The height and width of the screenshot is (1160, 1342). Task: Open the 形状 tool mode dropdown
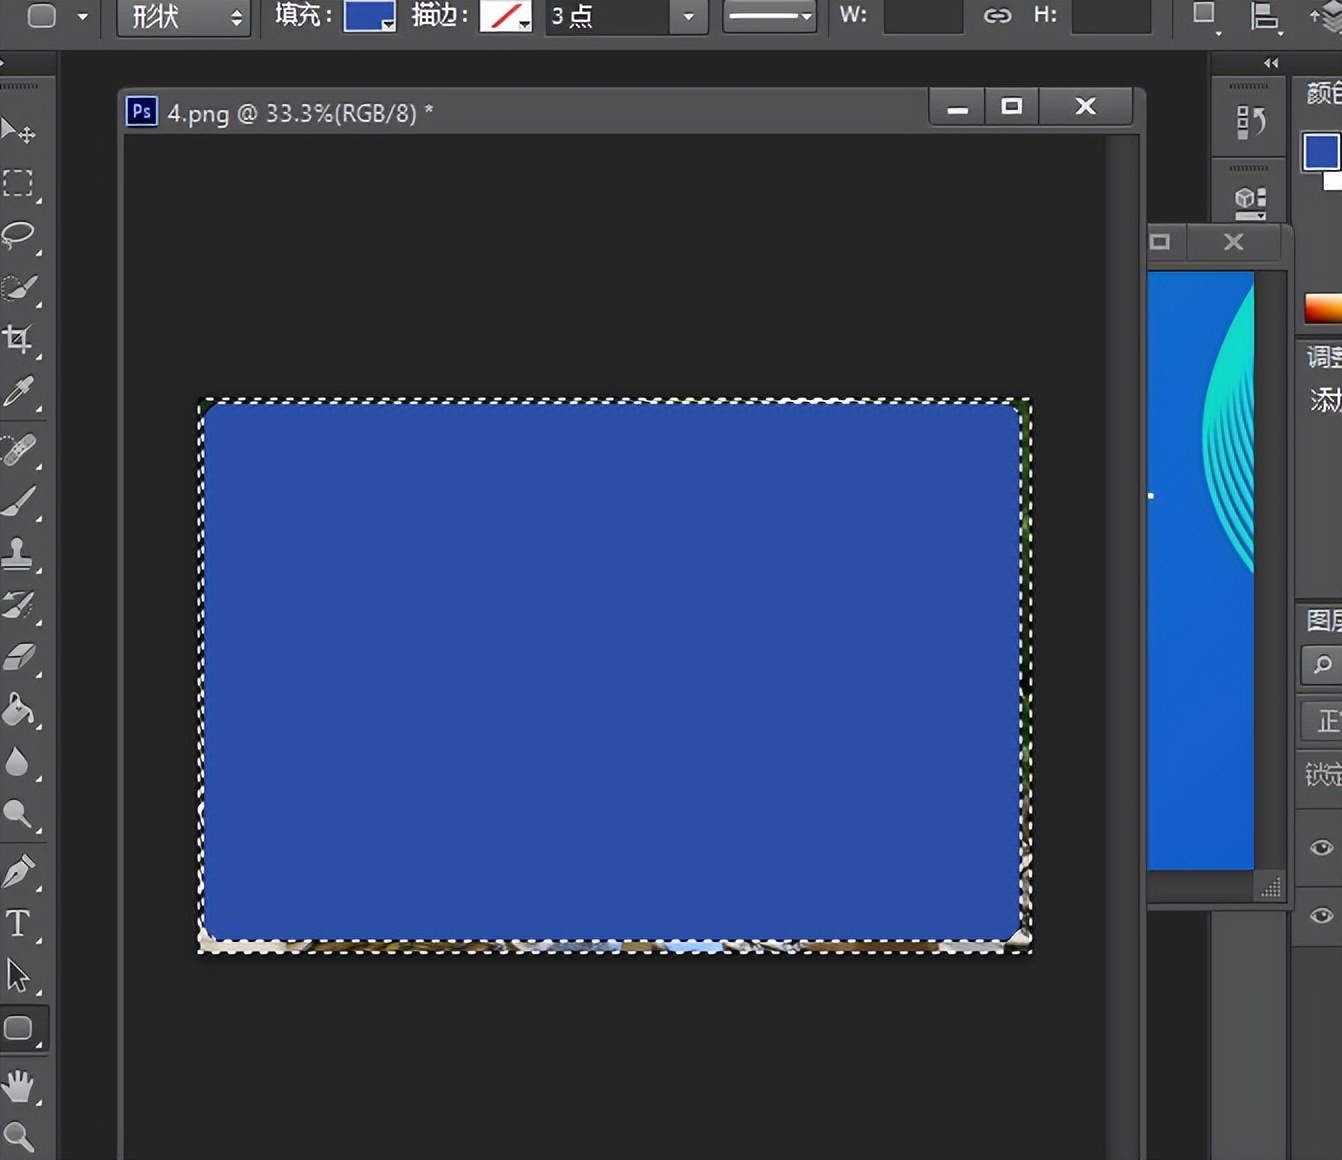184,16
